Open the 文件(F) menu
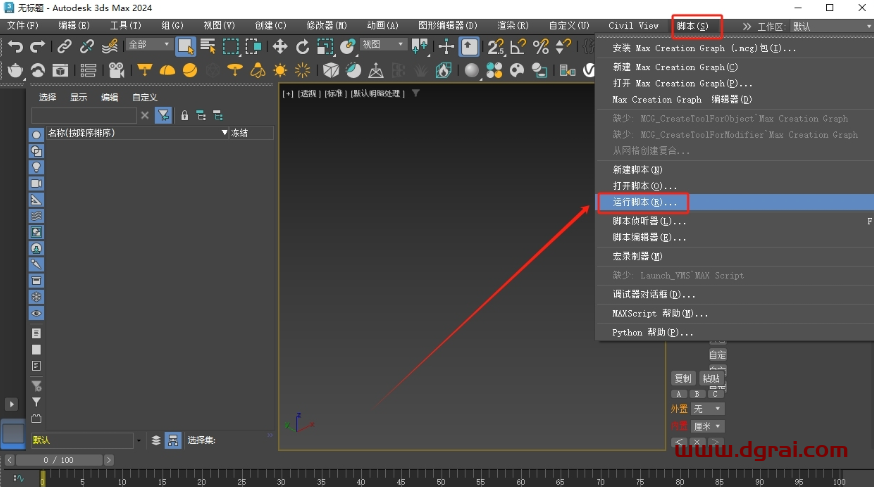This screenshot has height=487, width=874. (23, 26)
